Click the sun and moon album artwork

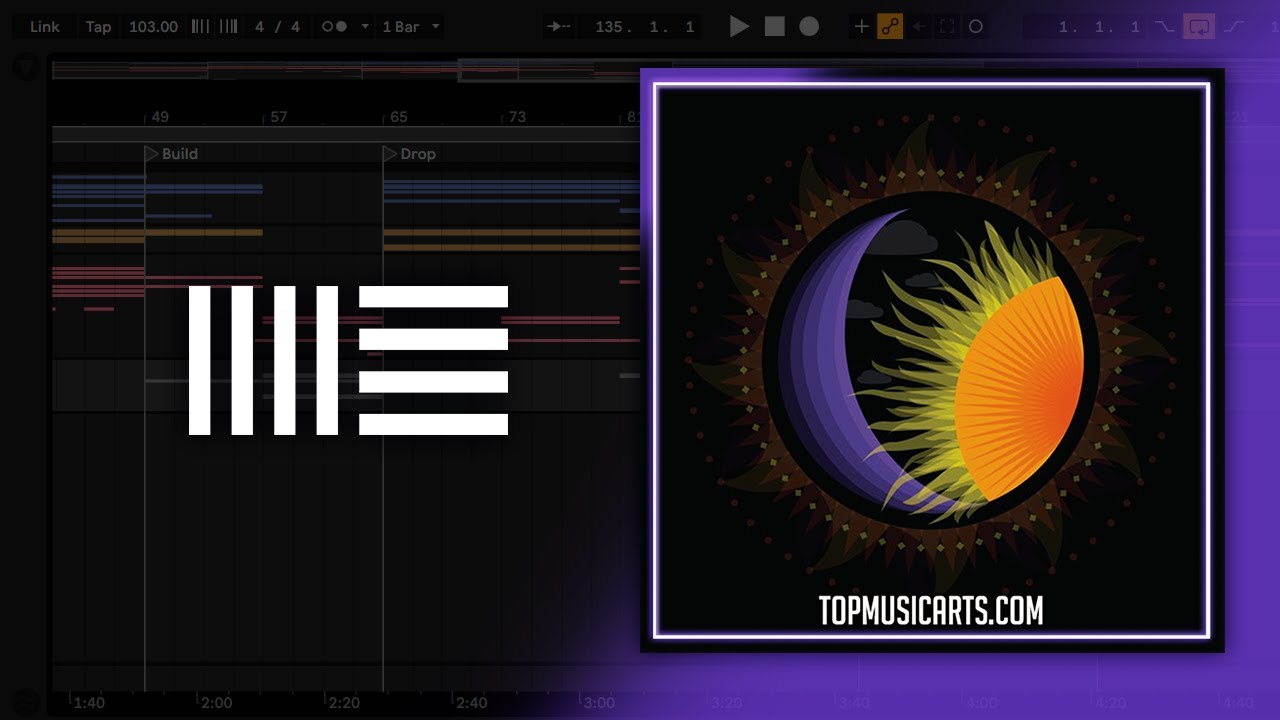[x=931, y=360]
